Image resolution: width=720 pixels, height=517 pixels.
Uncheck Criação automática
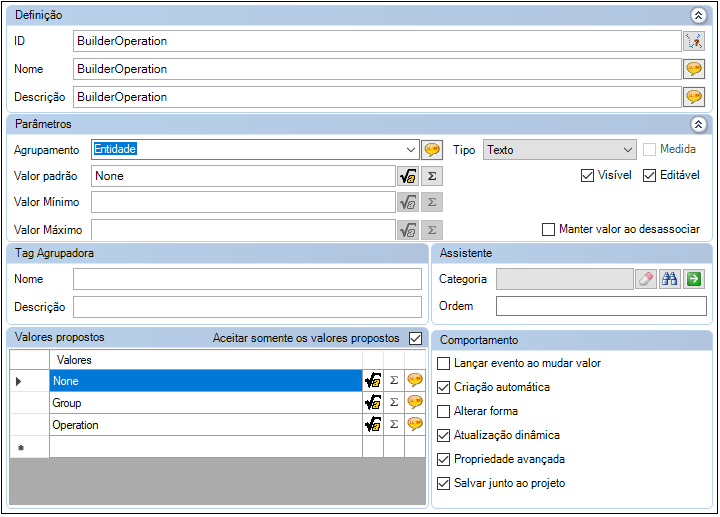click(444, 388)
